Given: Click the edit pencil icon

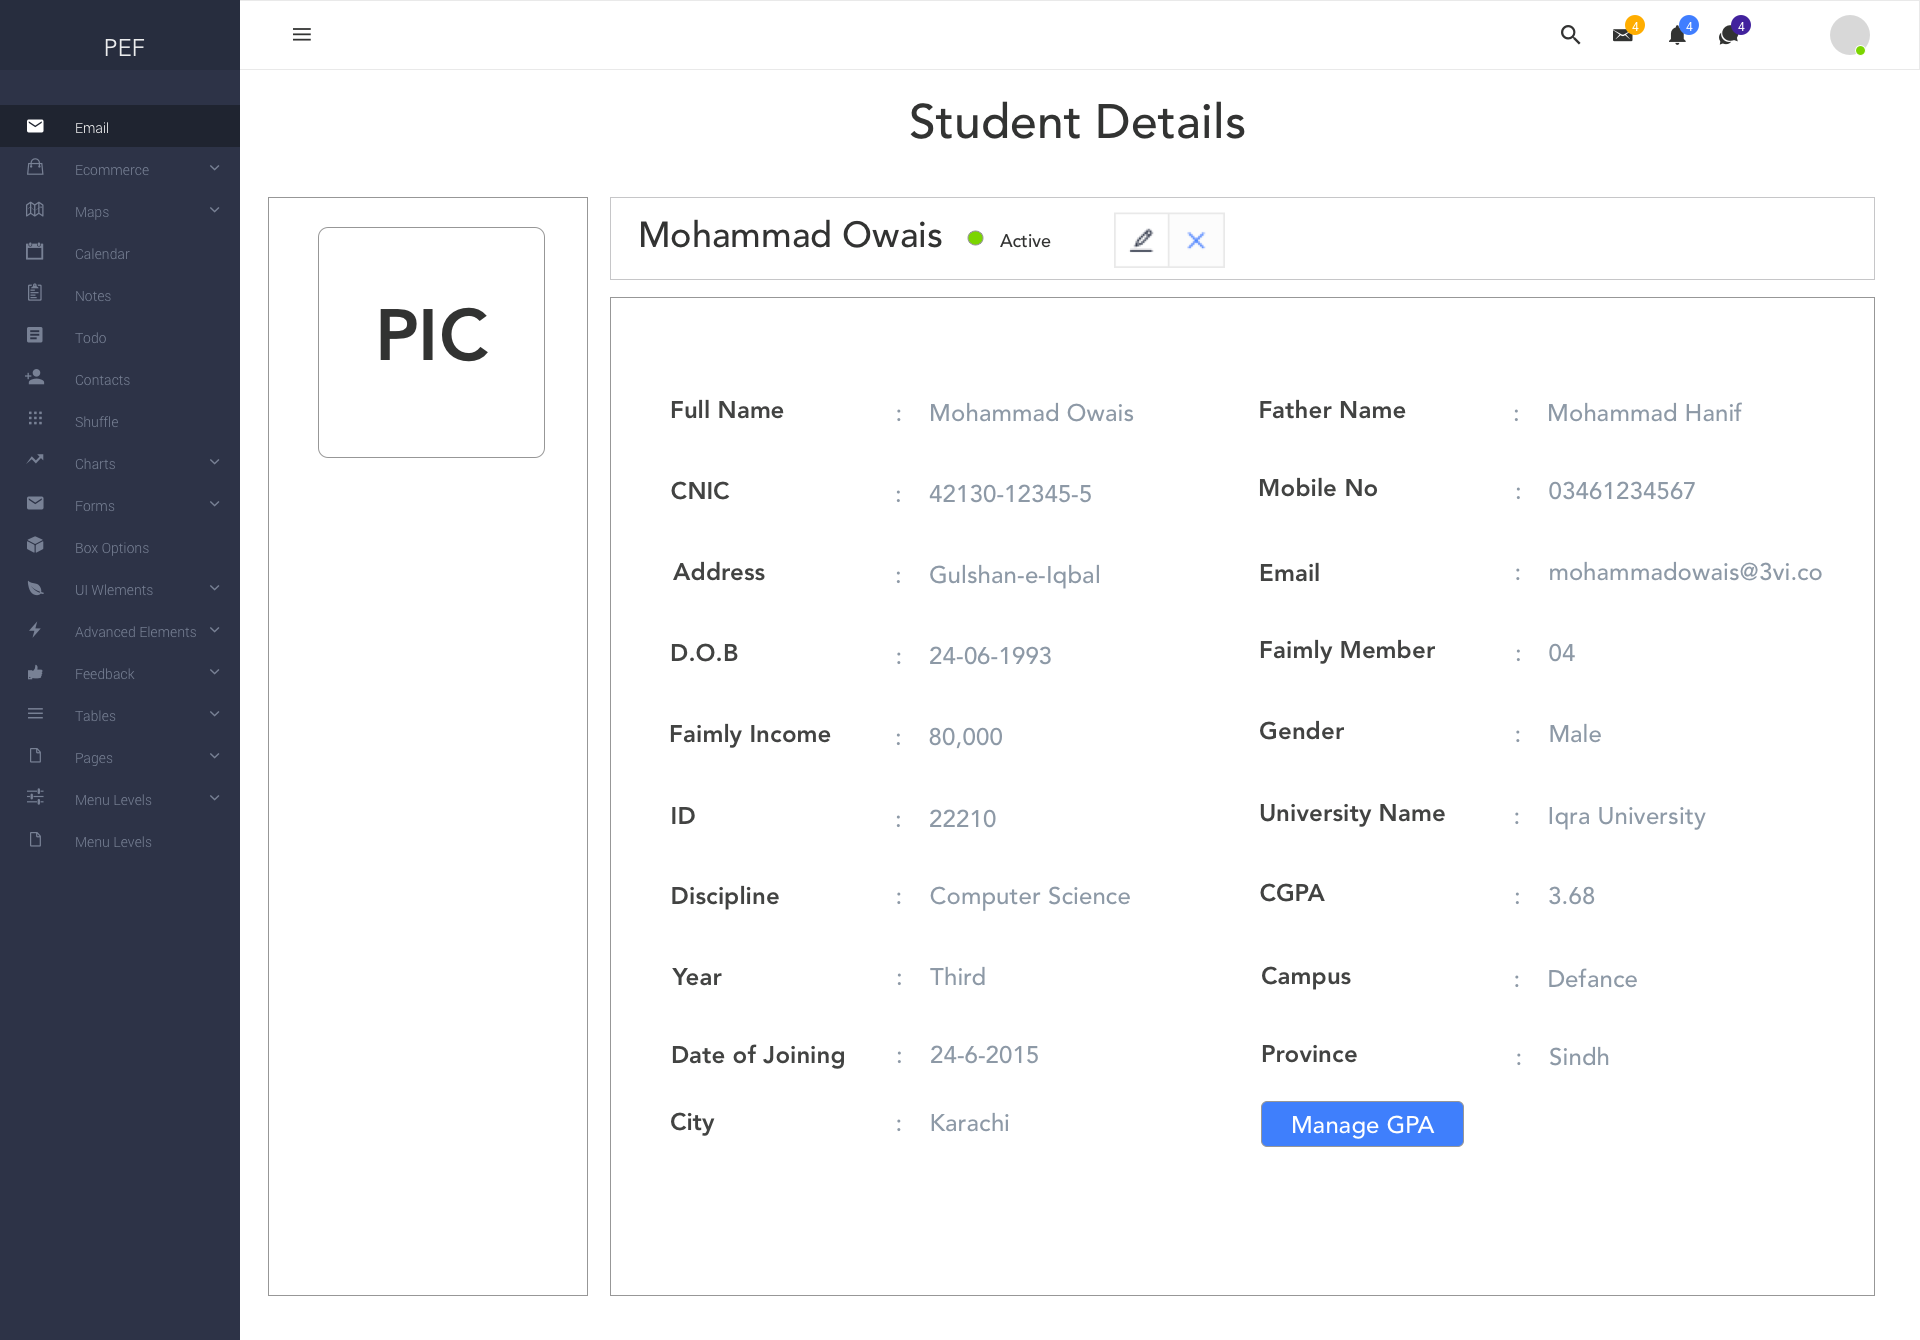Looking at the screenshot, I should point(1142,240).
